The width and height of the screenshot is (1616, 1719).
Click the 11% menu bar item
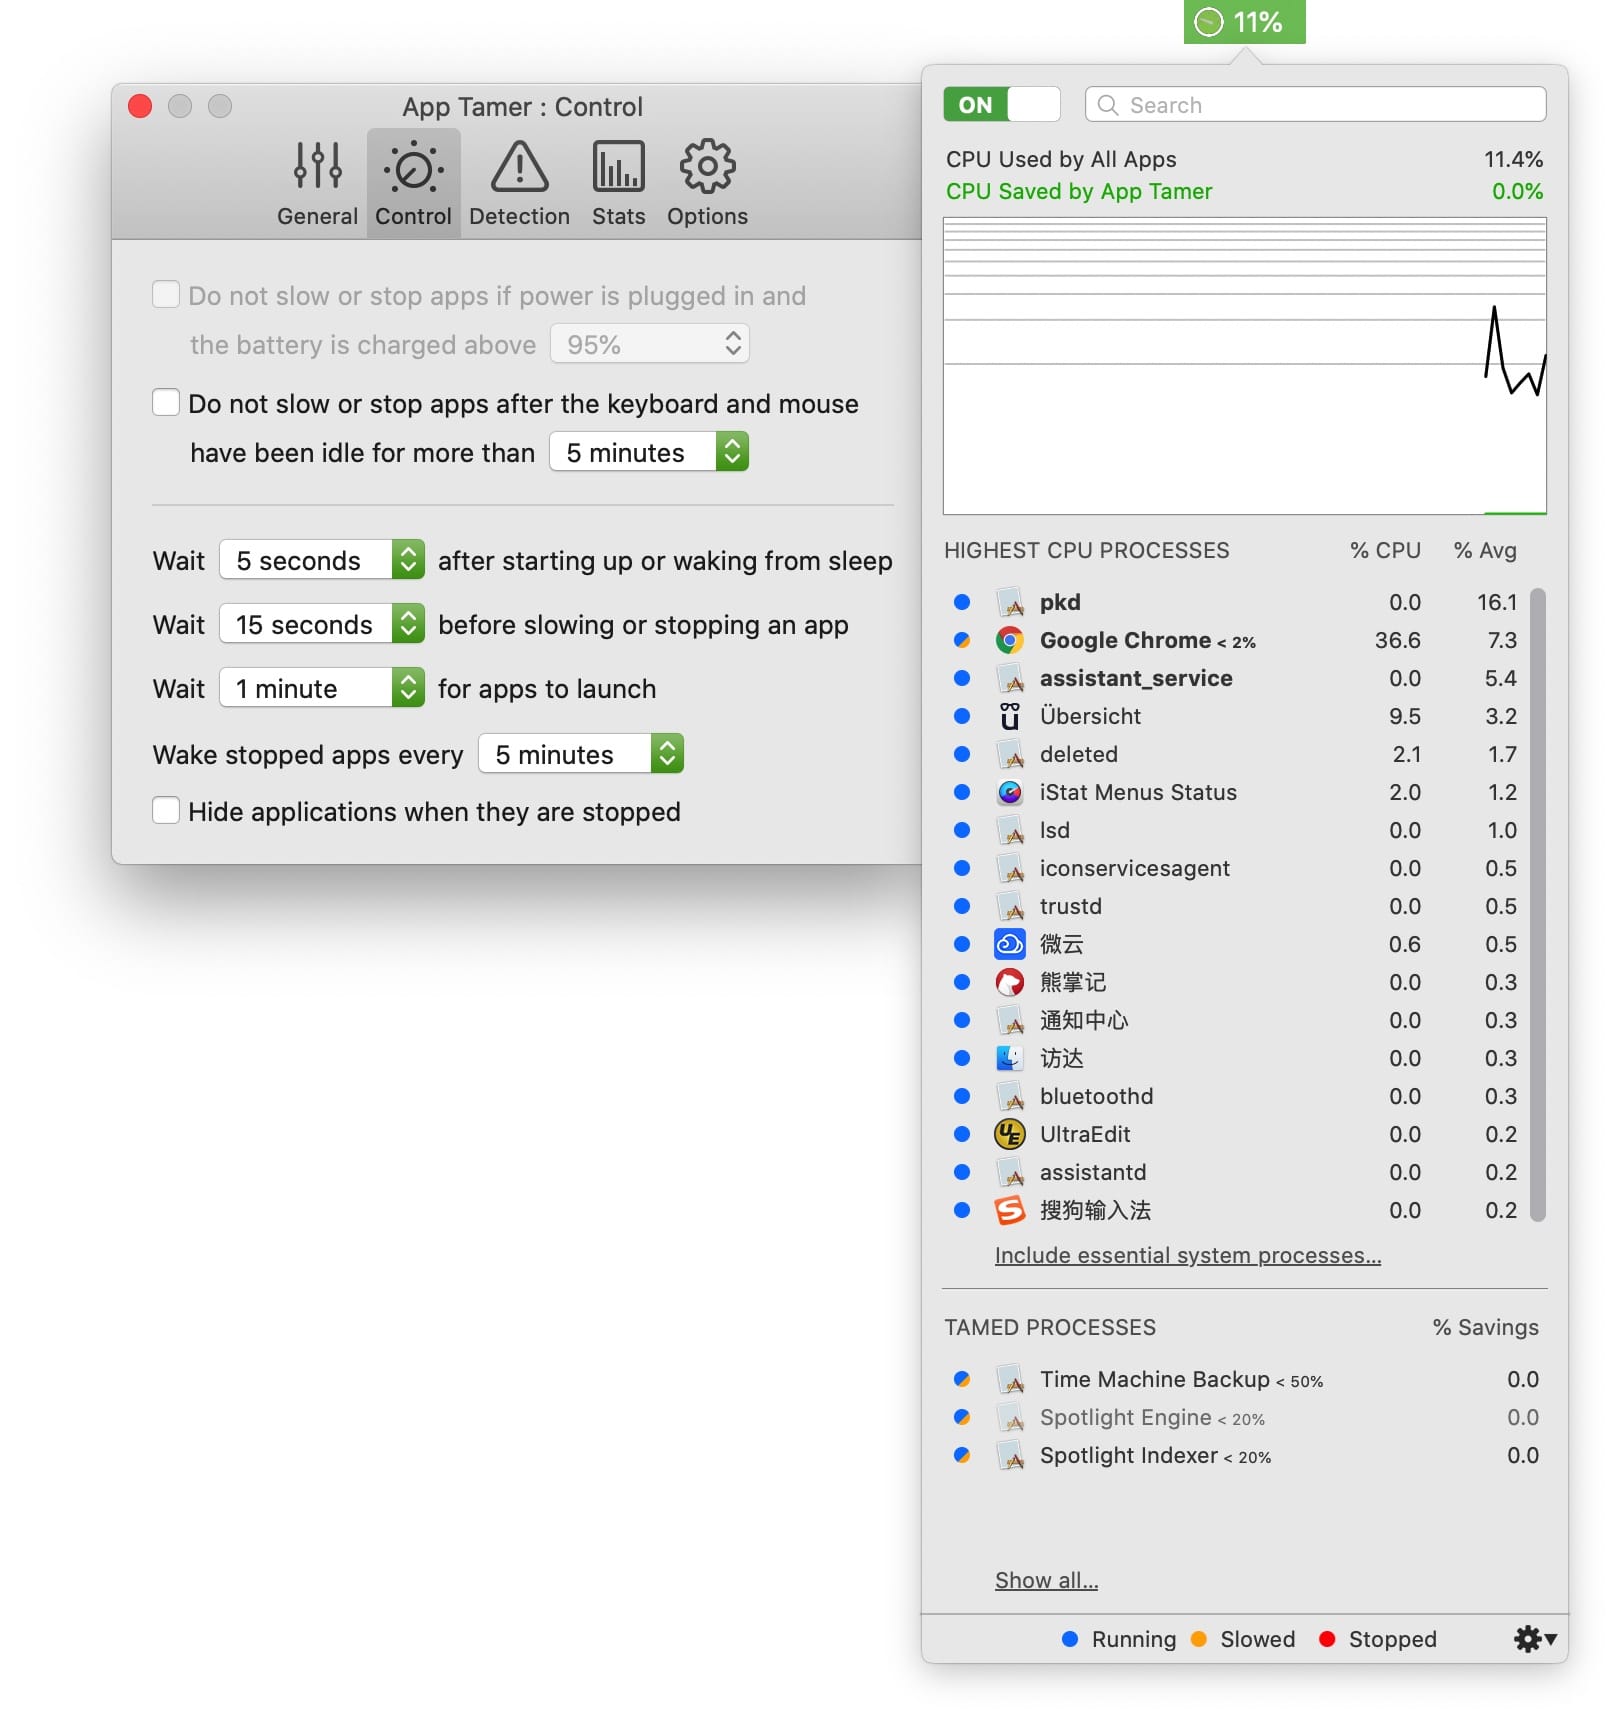(1244, 22)
